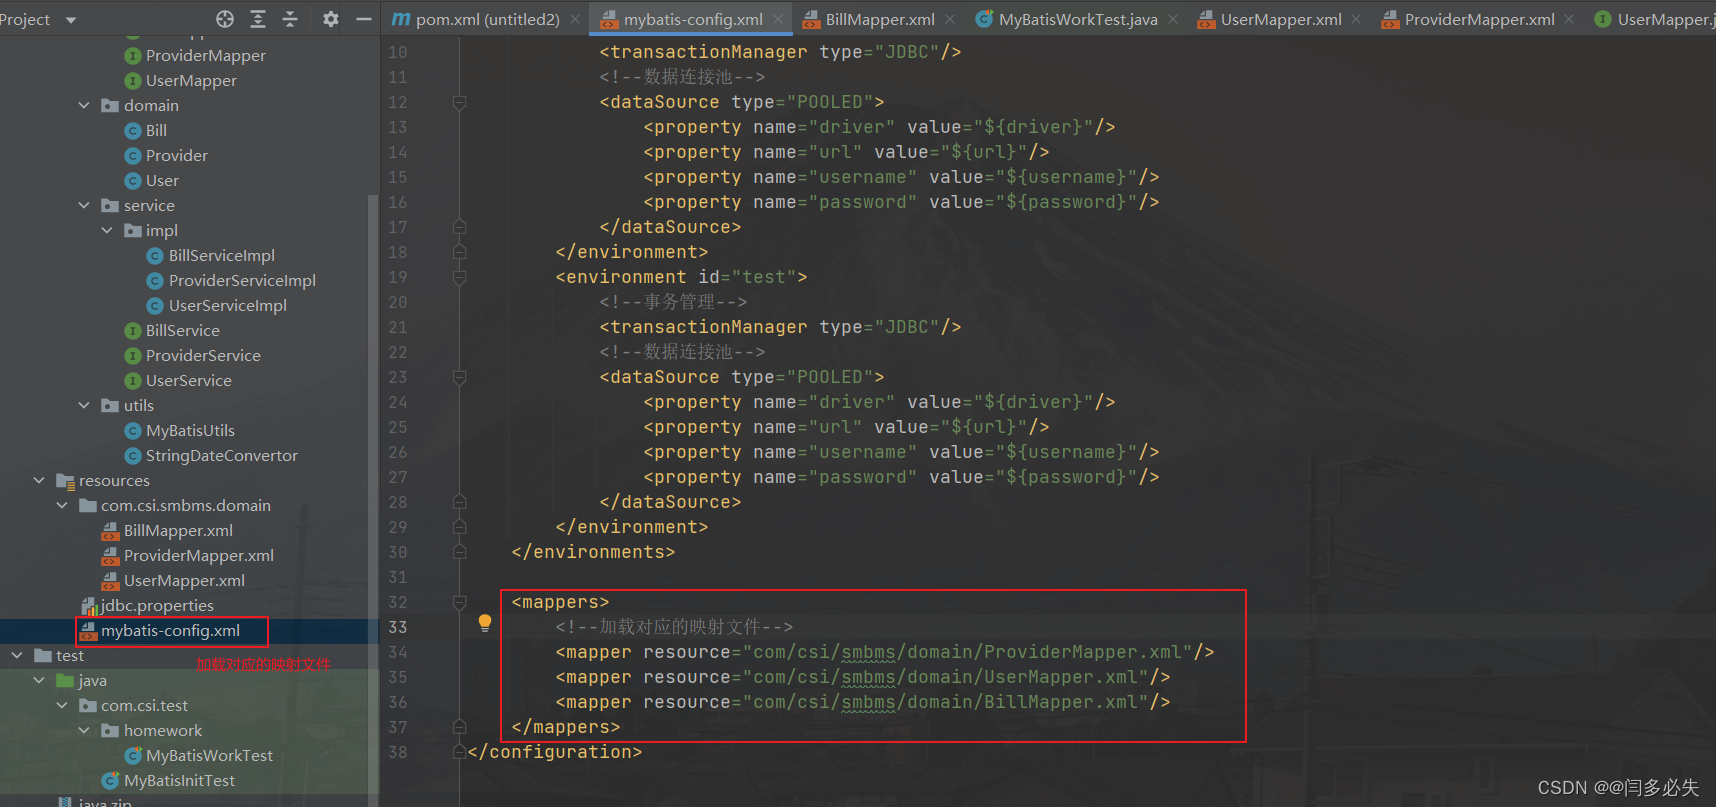Collapse the utils package folder
Screen dimensions: 1716x807
84,405
